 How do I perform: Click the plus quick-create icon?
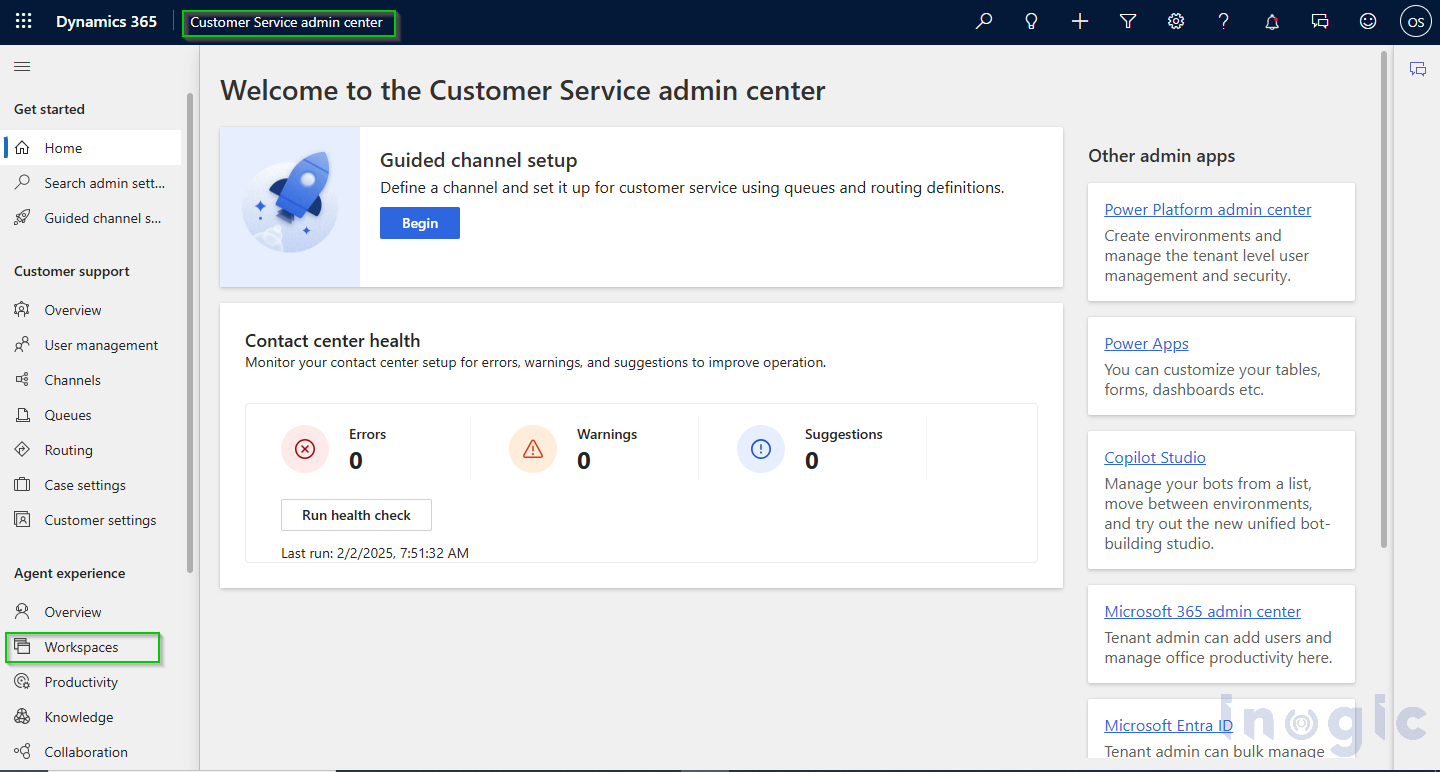click(1080, 21)
